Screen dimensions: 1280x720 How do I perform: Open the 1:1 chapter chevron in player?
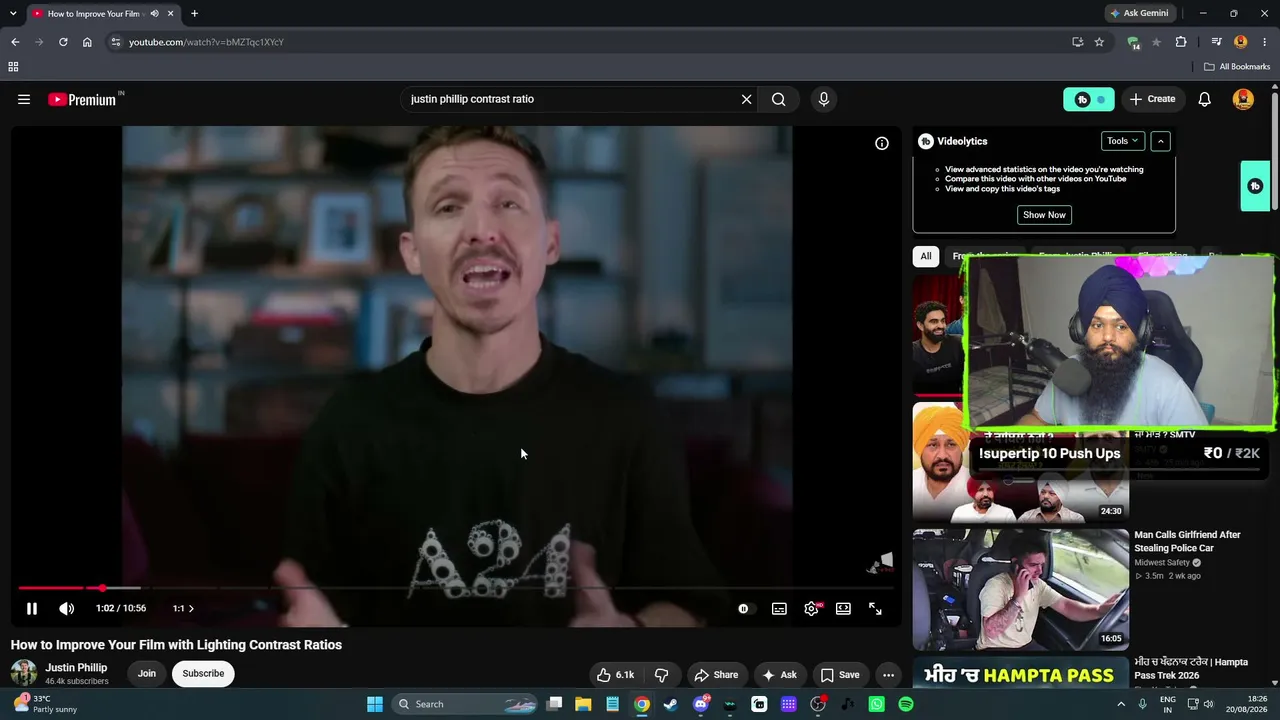184,608
